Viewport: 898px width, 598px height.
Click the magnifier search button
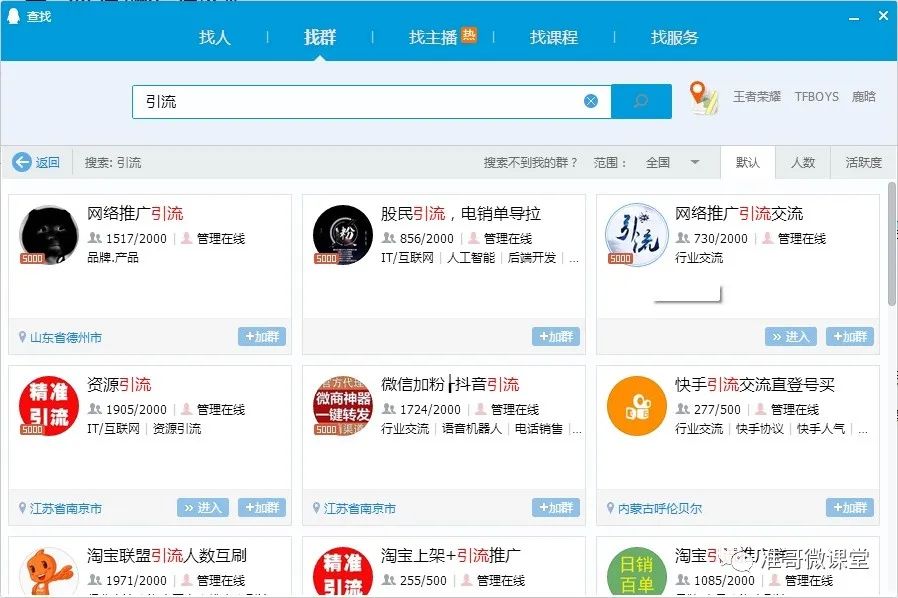pyautogui.click(x=641, y=101)
